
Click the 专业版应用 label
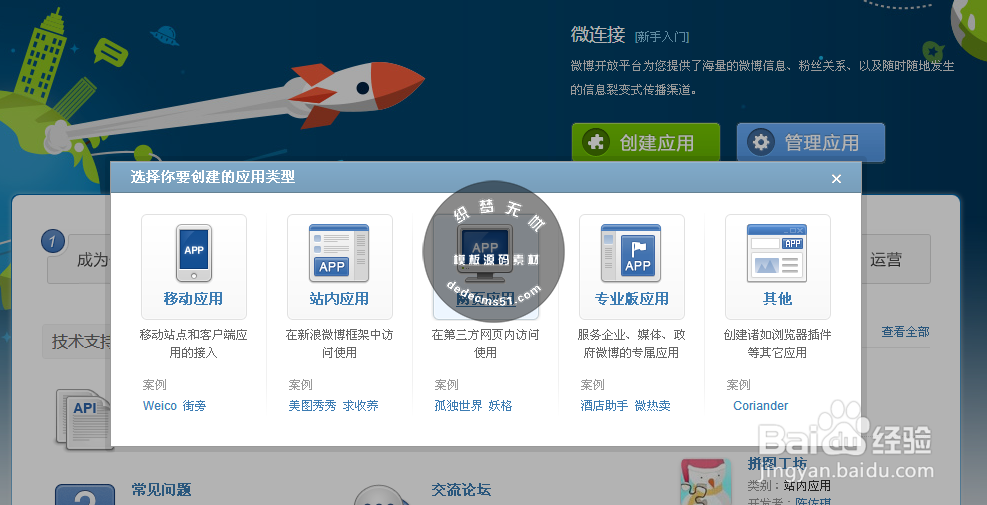pyautogui.click(x=631, y=298)
